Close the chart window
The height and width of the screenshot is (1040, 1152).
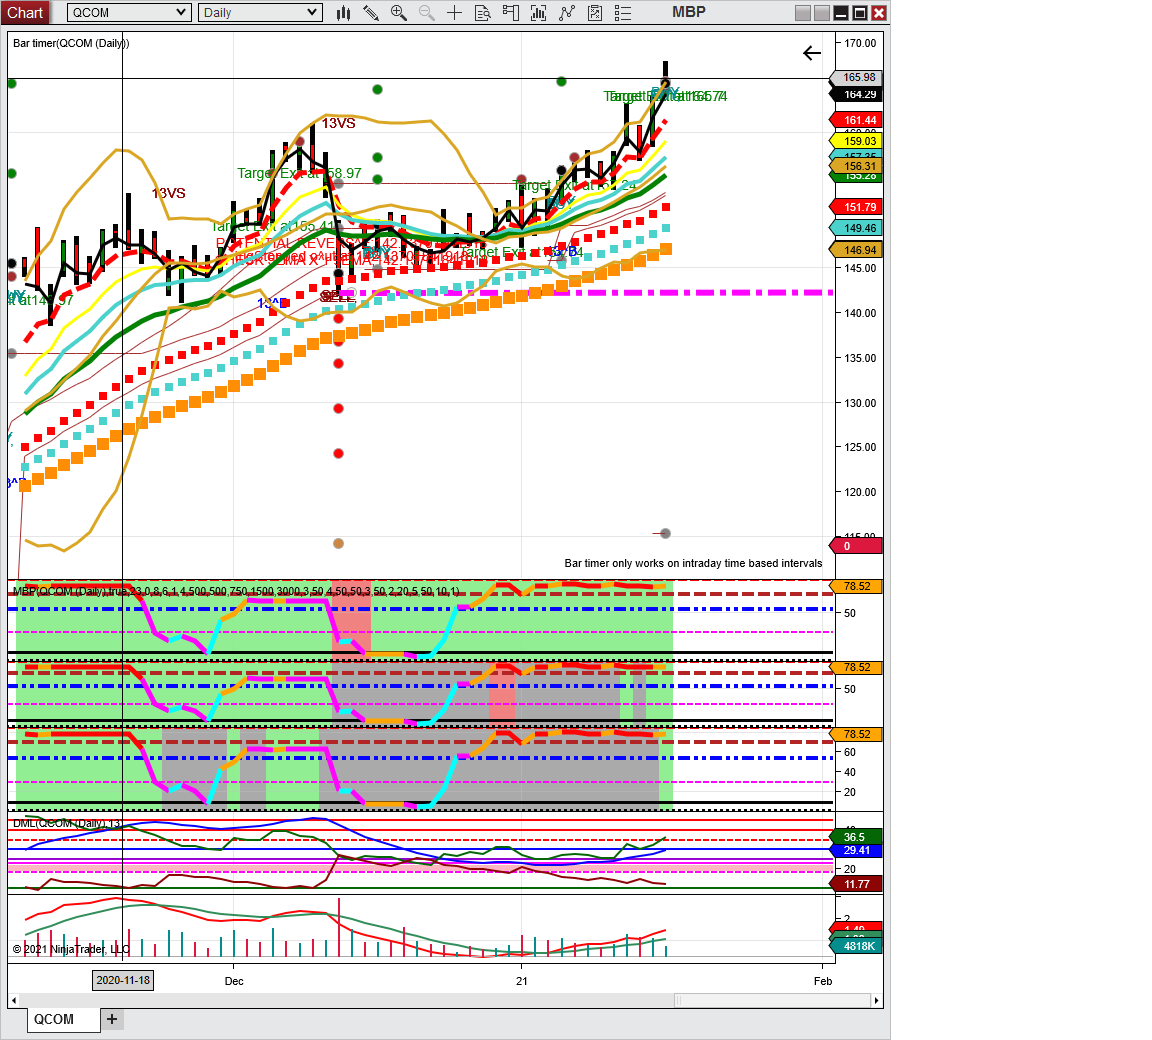(878, 12)
